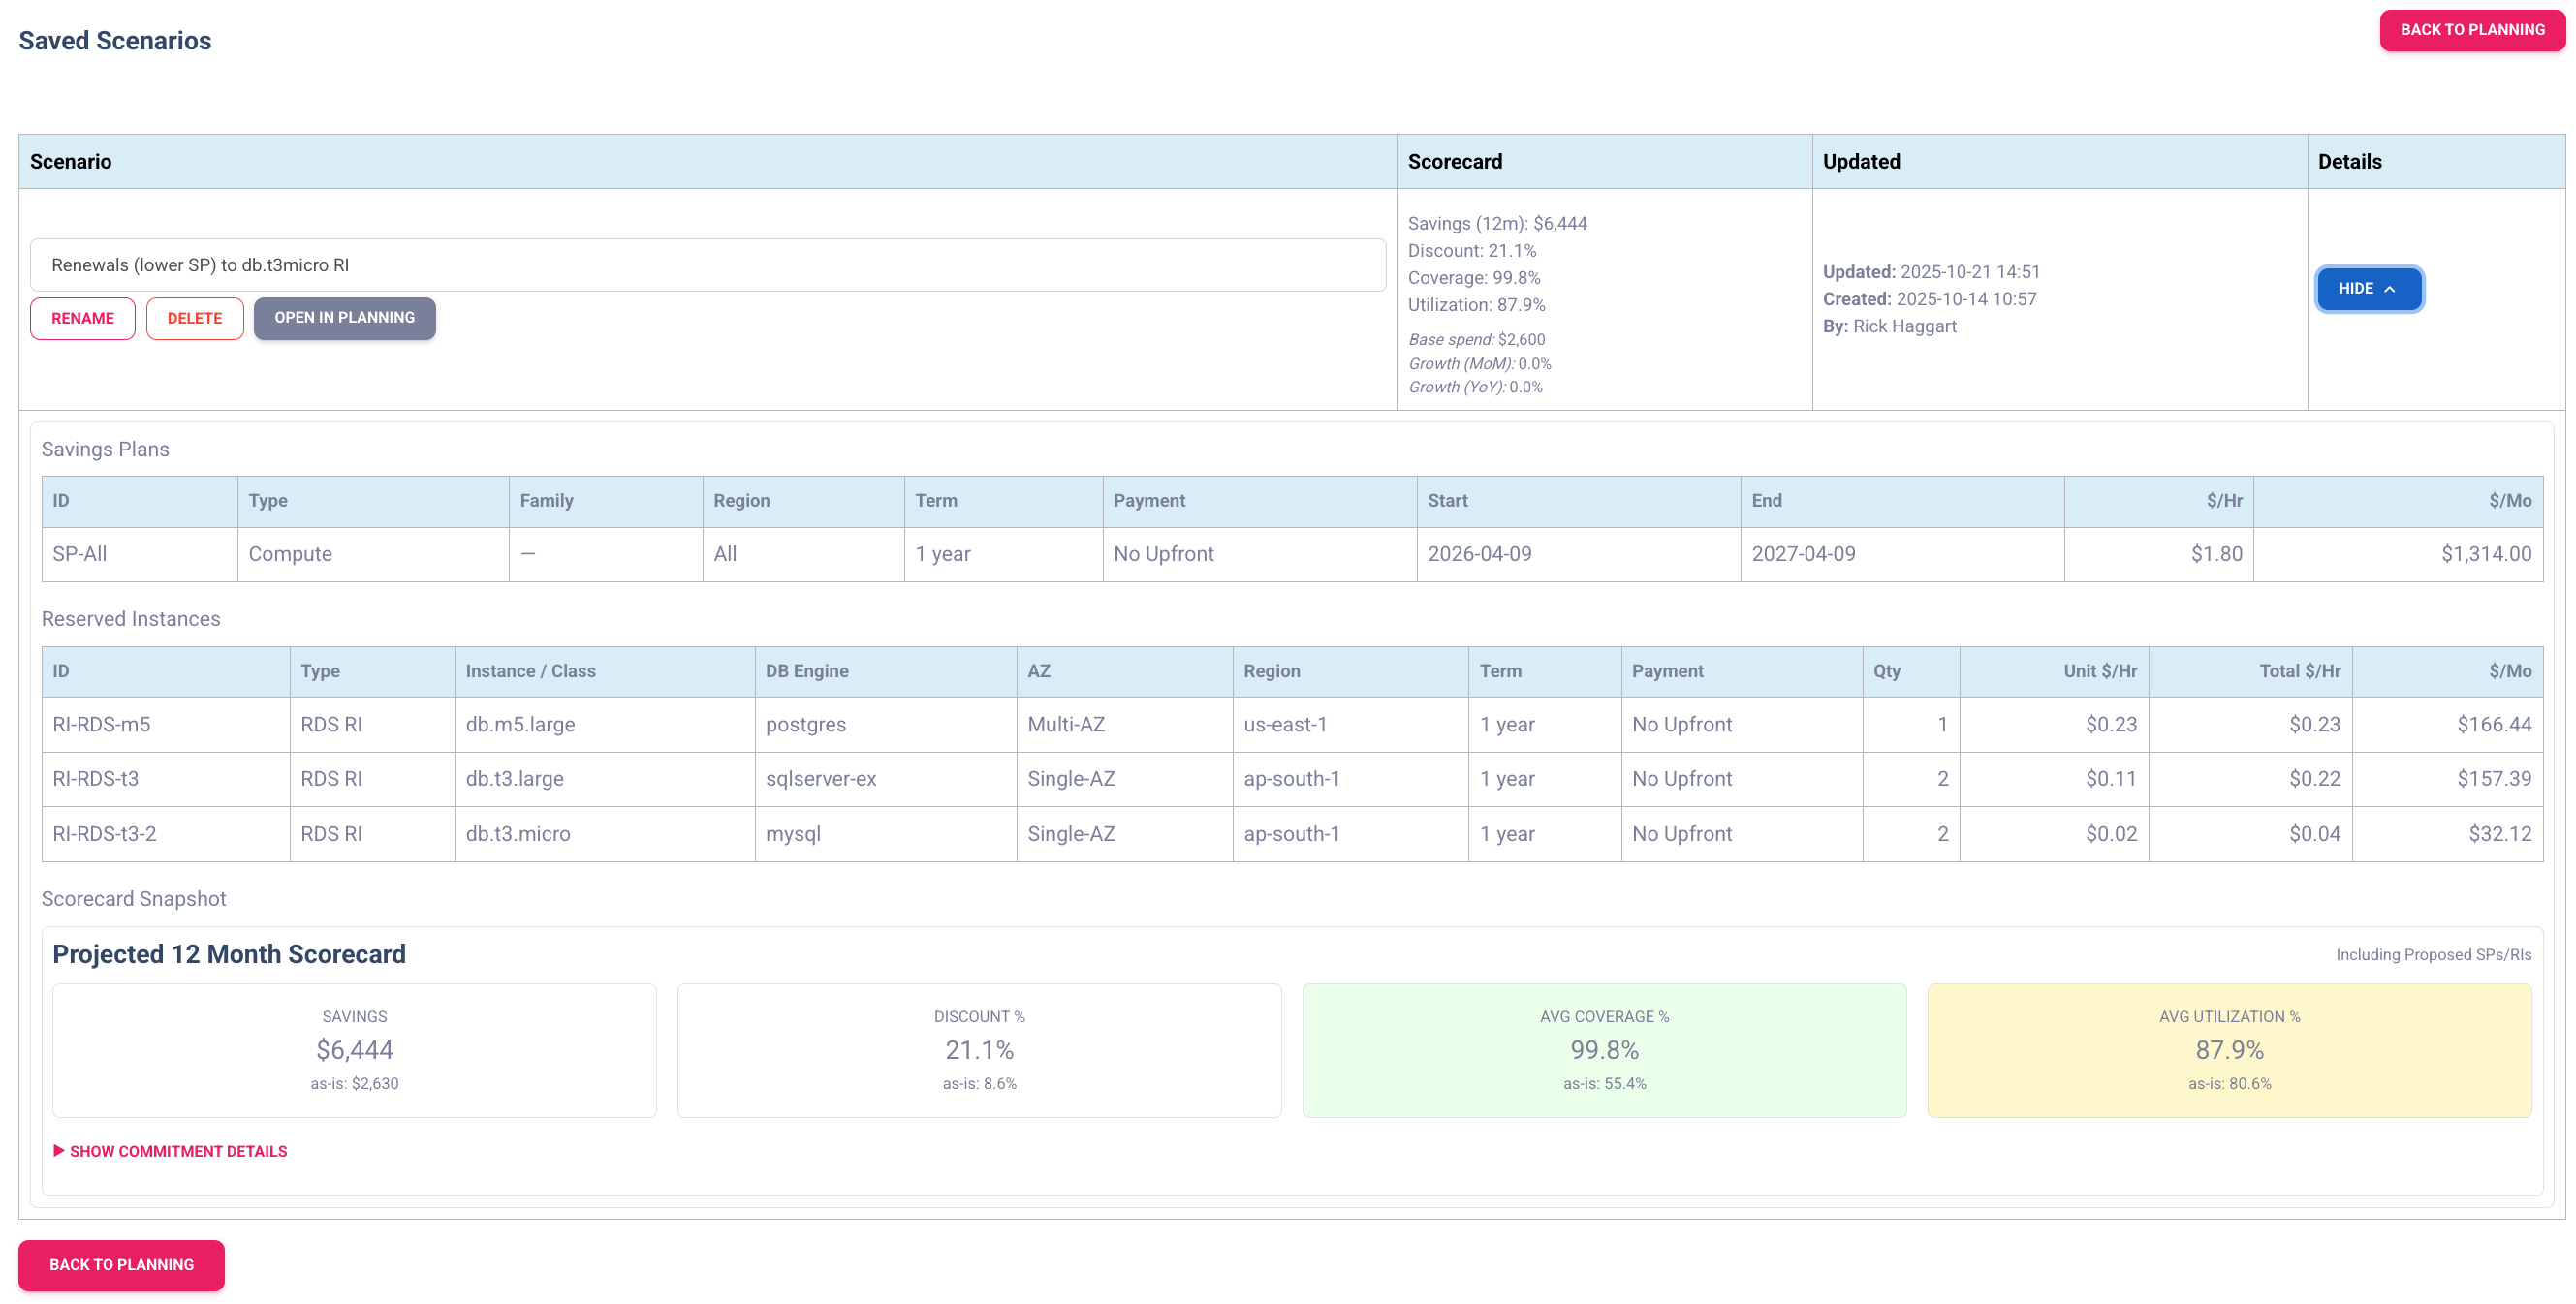Click the DB Engine column header

click(x=806, y=671)
